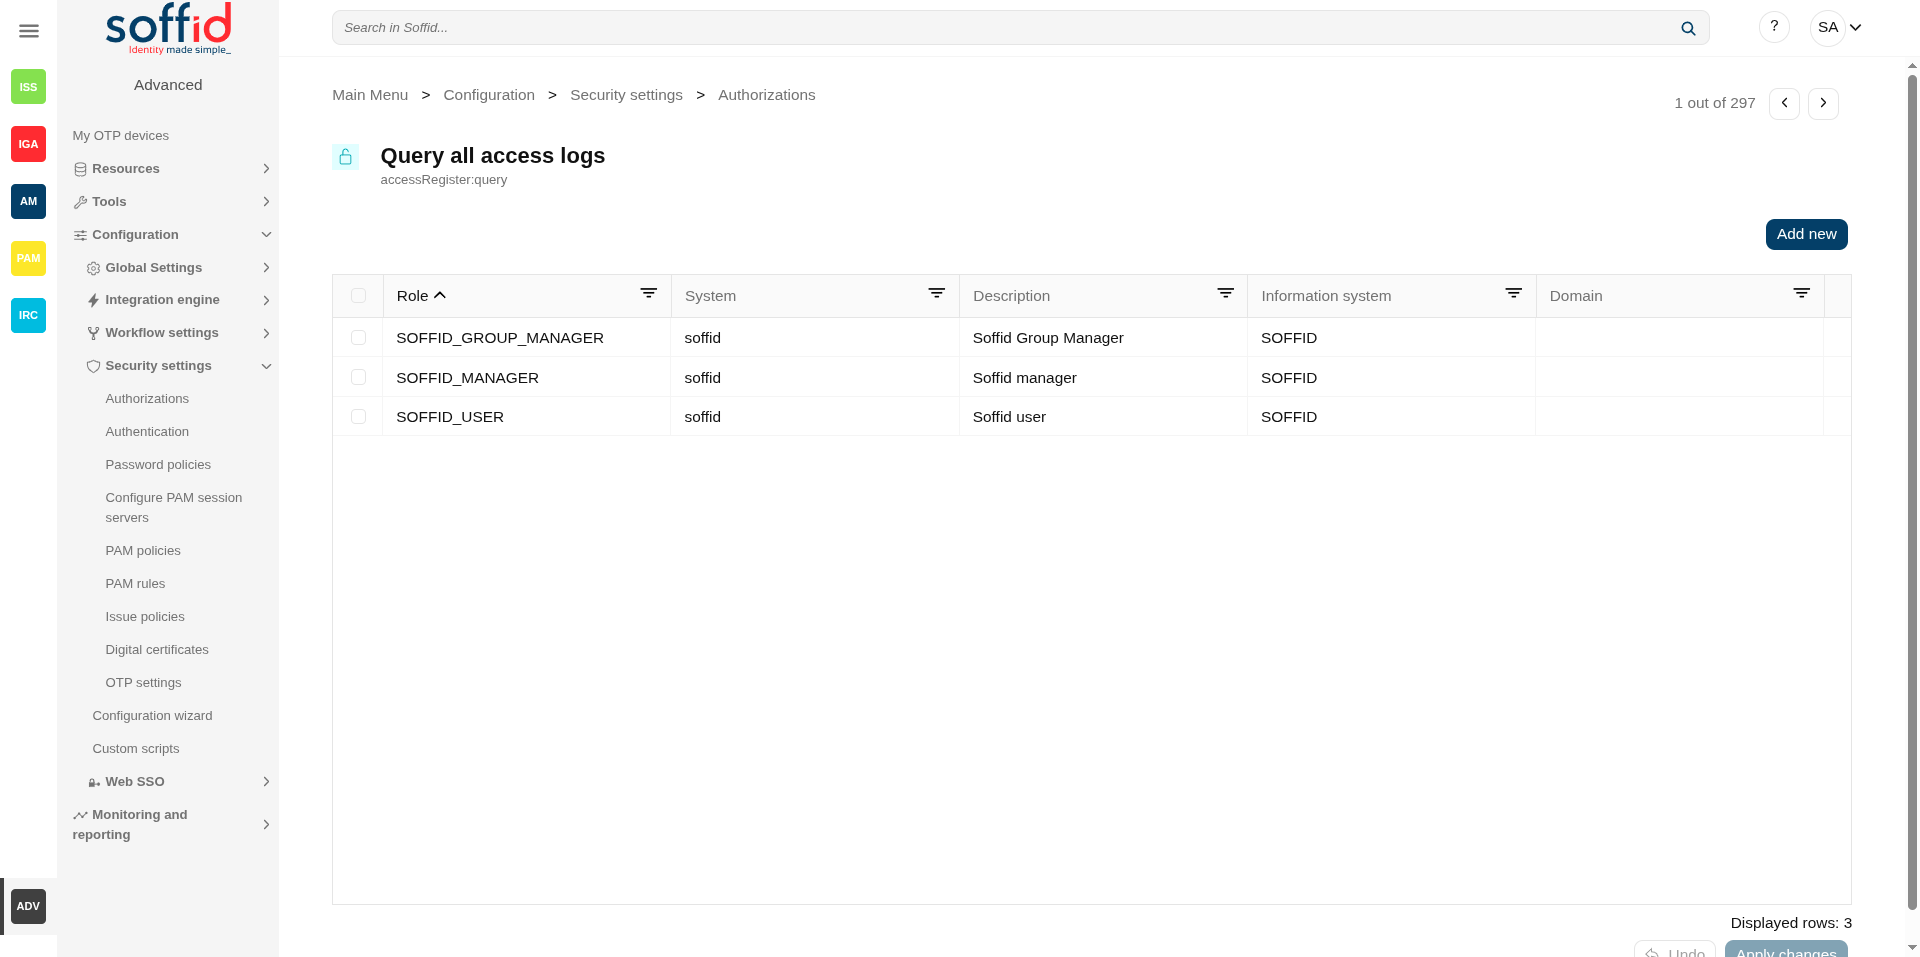Expand the Tools menu chevron

(266, 202)
